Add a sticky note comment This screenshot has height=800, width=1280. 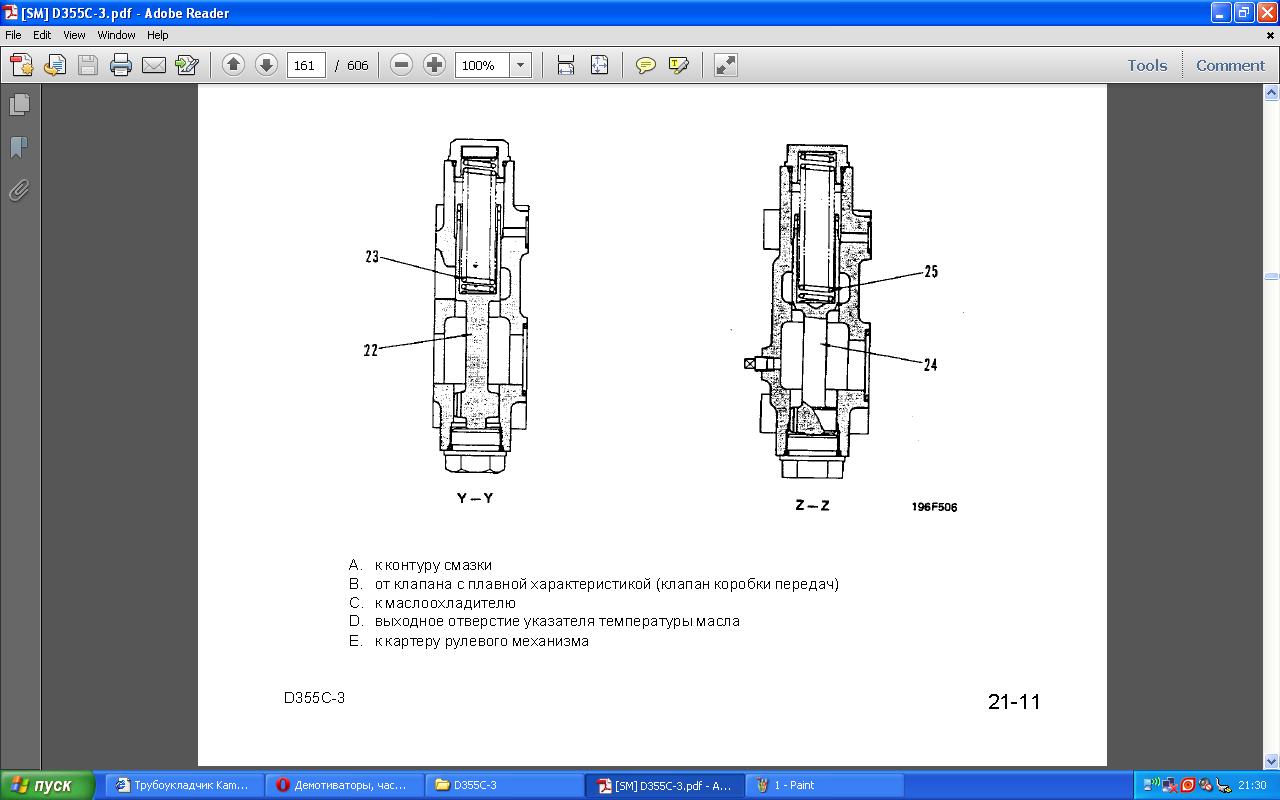point(646,65)
